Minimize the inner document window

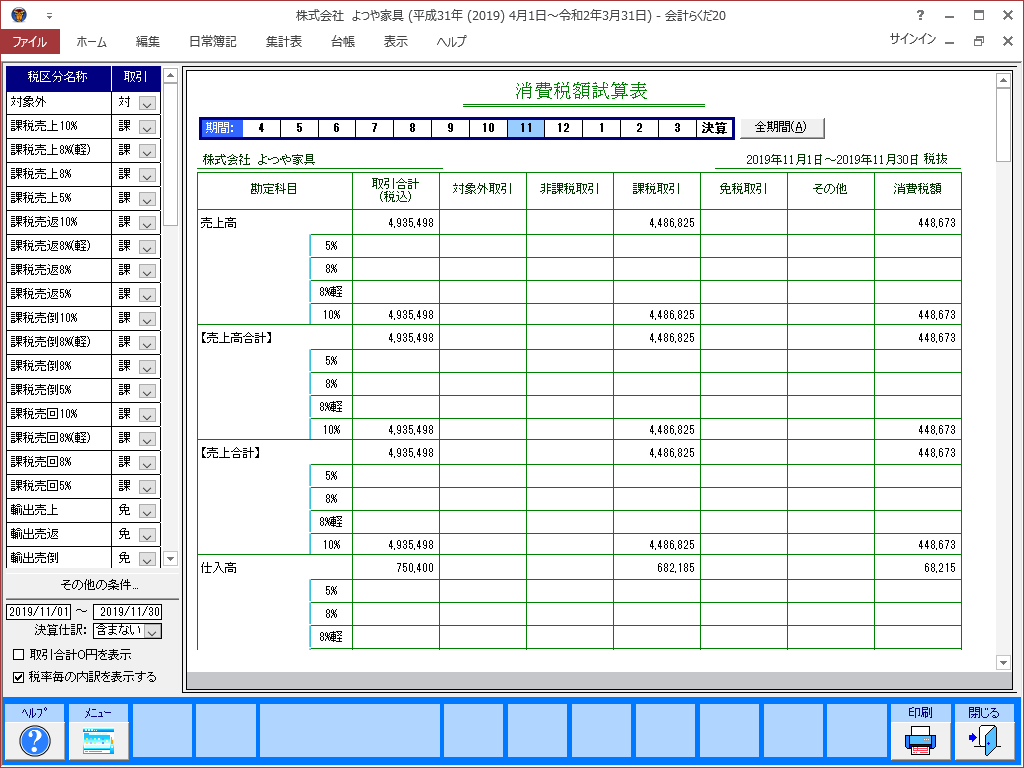point(950,42)
